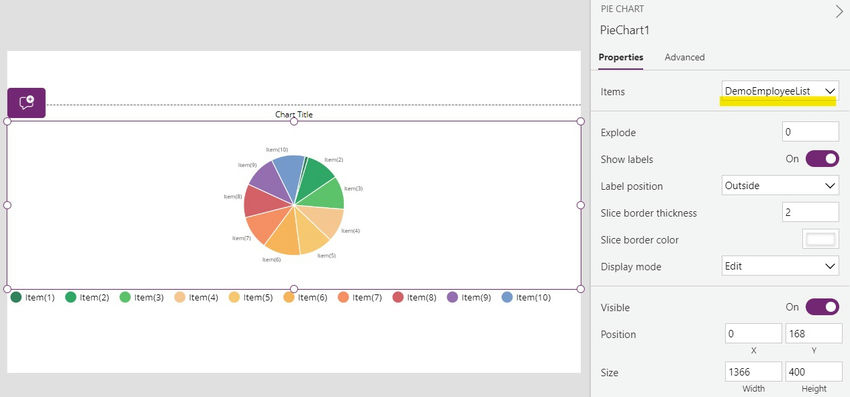Viewport: 850px width, 397px height.
Task: Click the Item(6) pie label
Action: [272, 260]
